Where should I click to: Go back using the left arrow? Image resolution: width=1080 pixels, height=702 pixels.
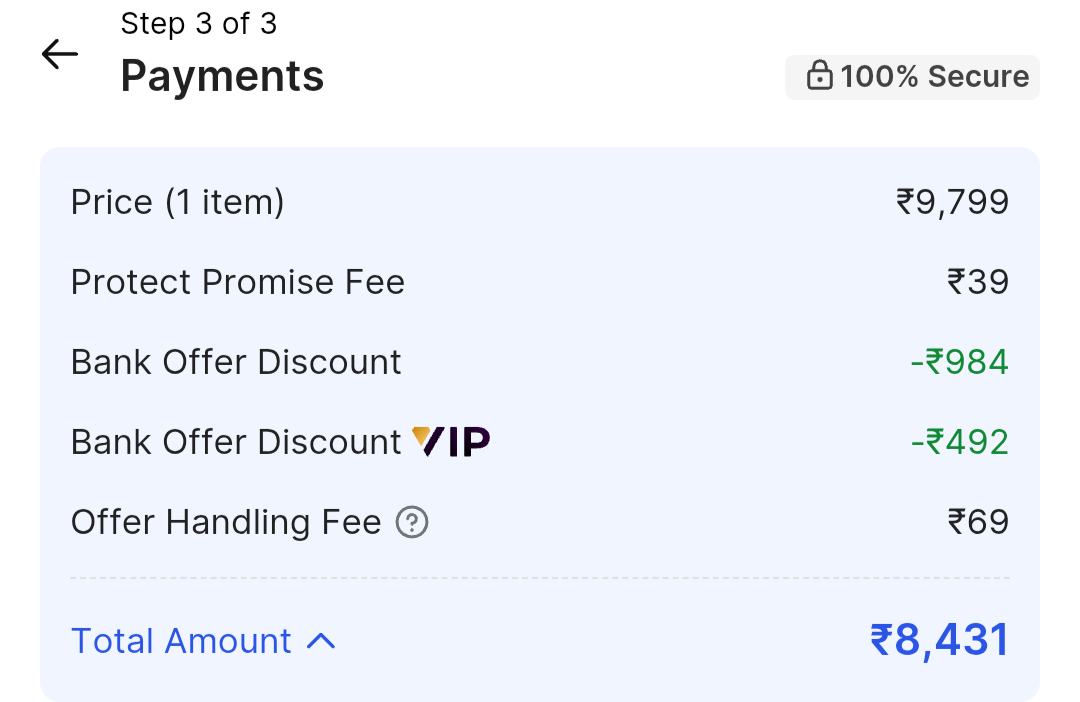[x=60, y=54]
